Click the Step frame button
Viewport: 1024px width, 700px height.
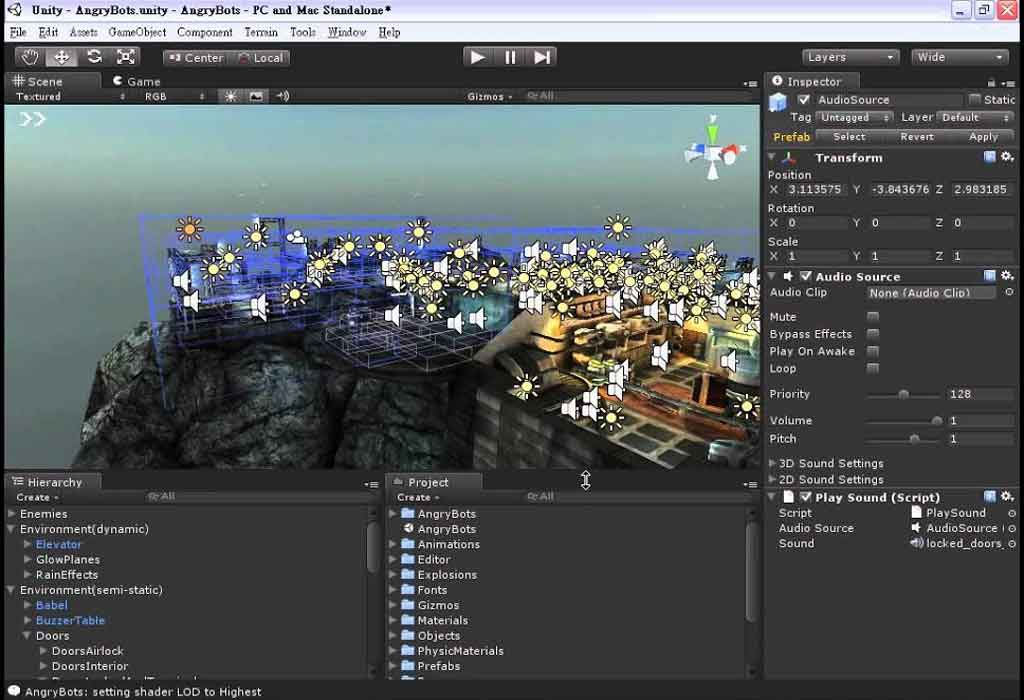coord(542,57)
